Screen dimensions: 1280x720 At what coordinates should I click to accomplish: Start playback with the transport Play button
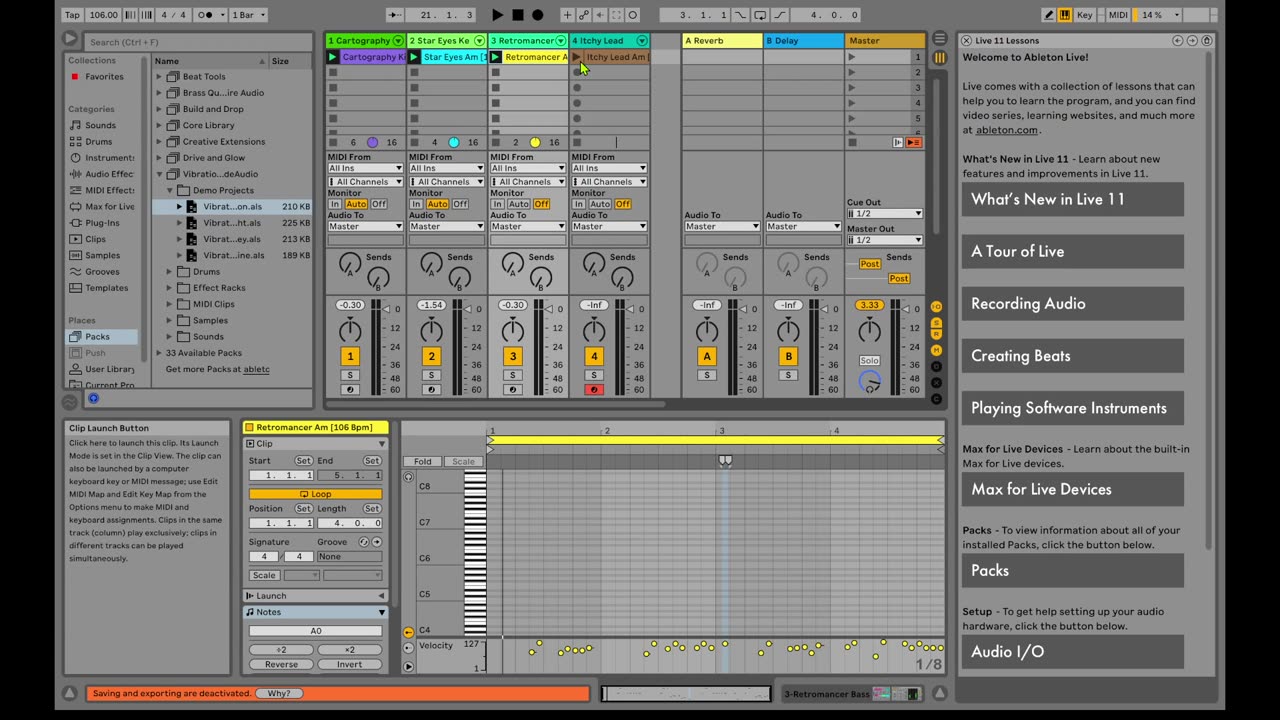click(x=497, y=15)
